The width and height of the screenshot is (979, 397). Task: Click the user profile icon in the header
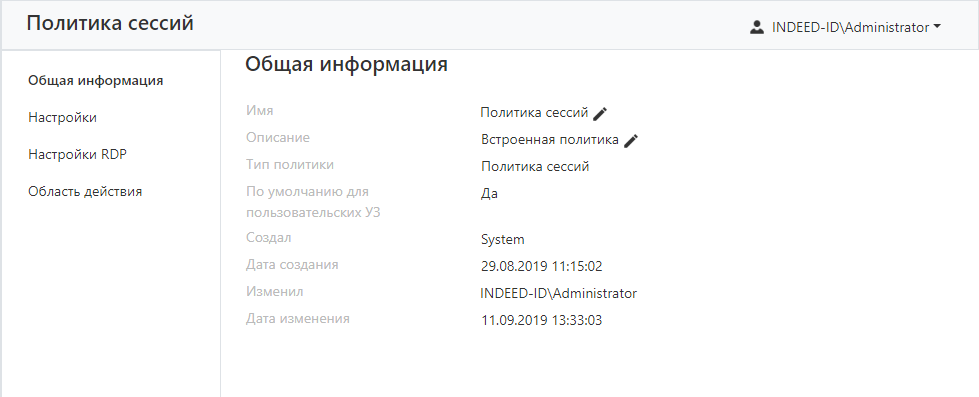(x=757, y=27)
